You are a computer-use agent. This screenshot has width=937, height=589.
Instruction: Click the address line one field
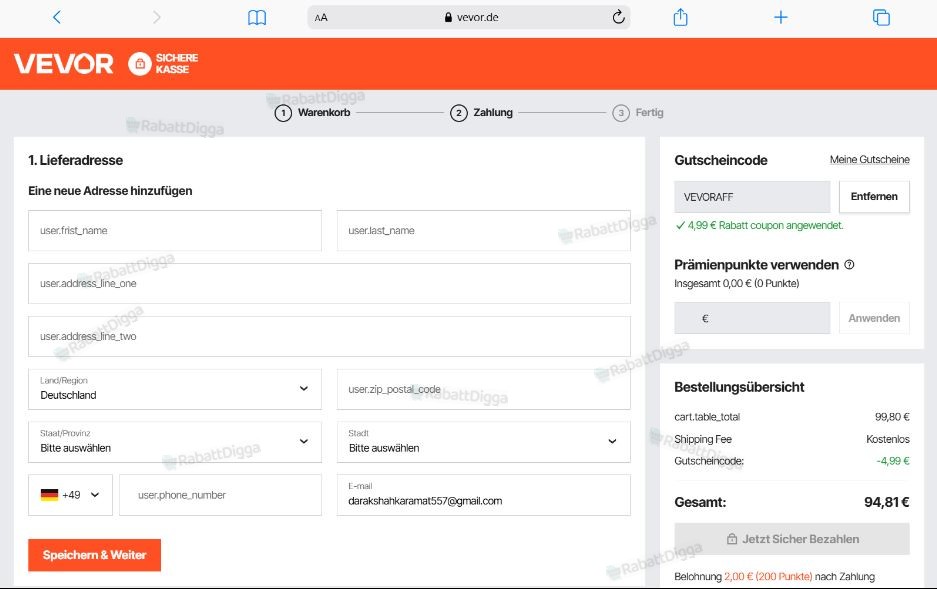coord(329,283)
